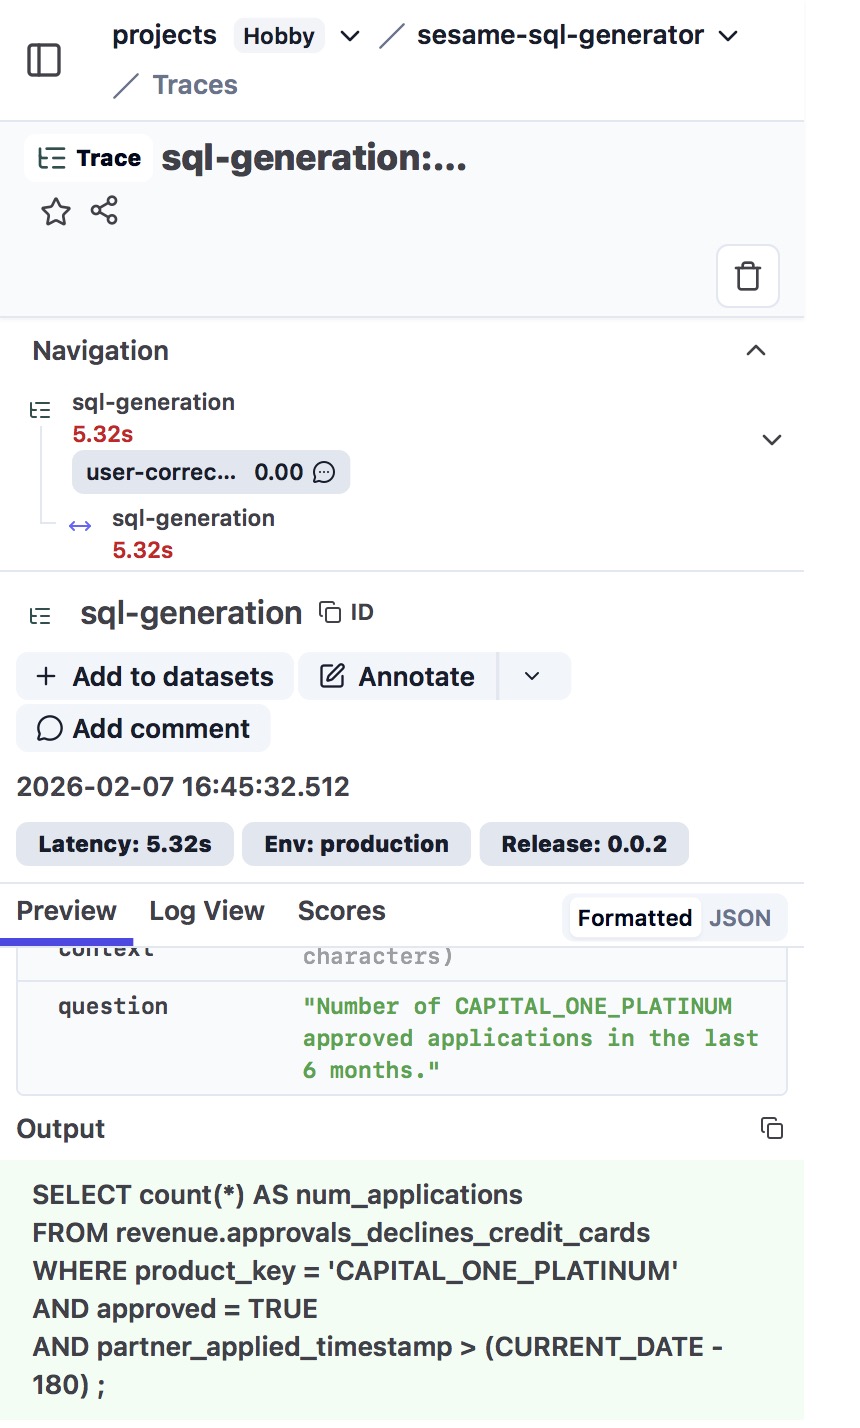This screenshot has width=860, height=1428.
Task: Open the Annotate dropdown arrow
Action: (x=532, y=676)
